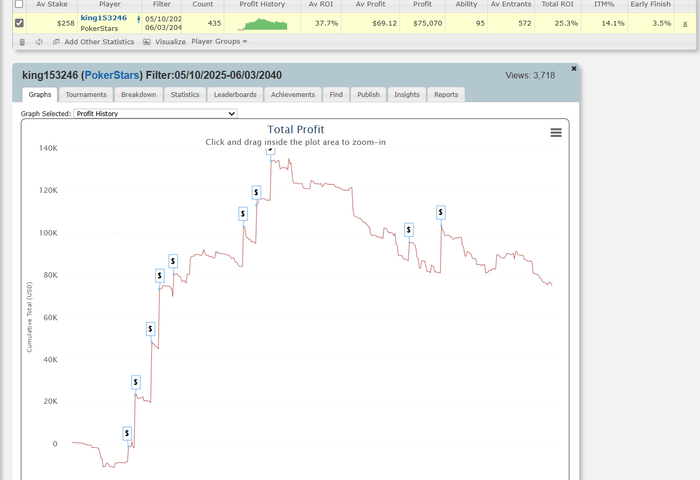Click the Views: 3,718 text
Image resolution: width=700 pixels, height=480 pixels.
pos(530,75)
